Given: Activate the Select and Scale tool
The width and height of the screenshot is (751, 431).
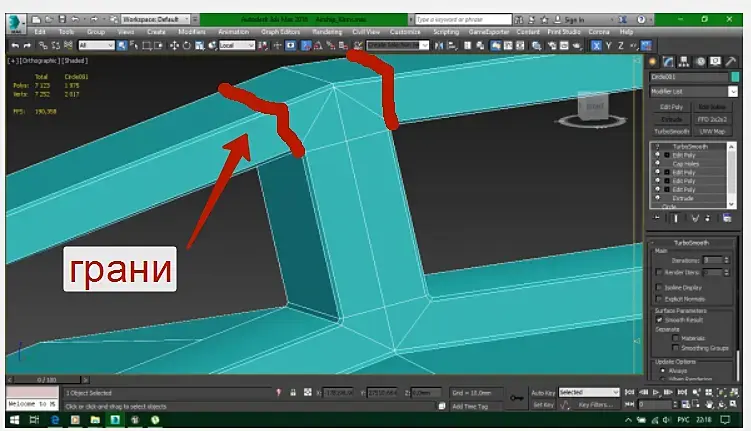Looking at the screenshot, I should pyautogui.click(x=200, y=45).
